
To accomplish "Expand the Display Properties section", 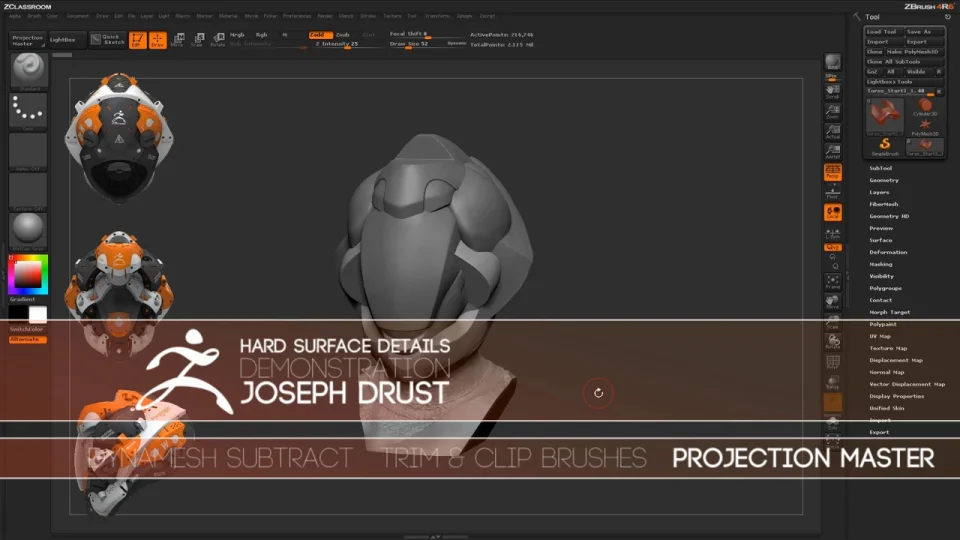I will point(897,396).
